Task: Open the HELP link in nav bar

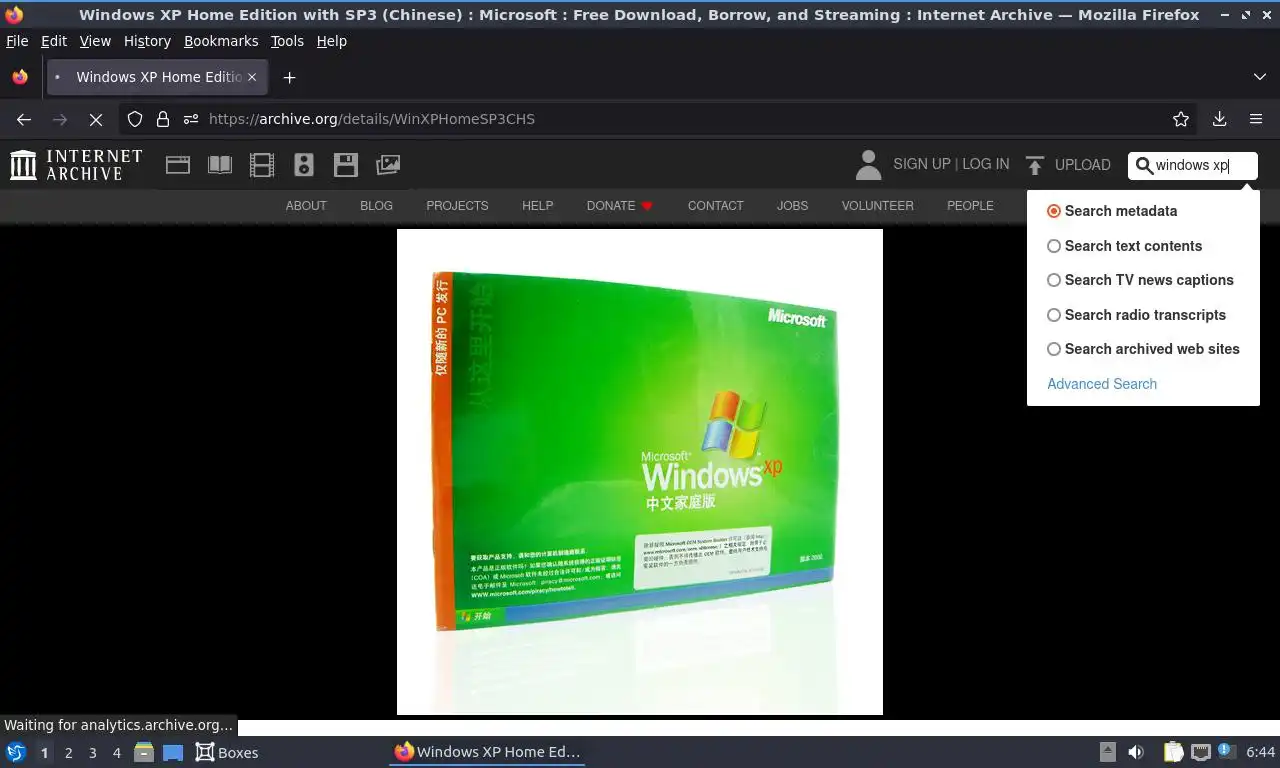Action: click(537, 206)
